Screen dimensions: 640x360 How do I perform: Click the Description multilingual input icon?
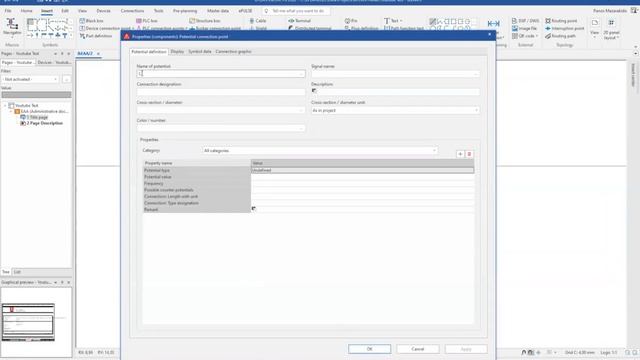[314, 90]
